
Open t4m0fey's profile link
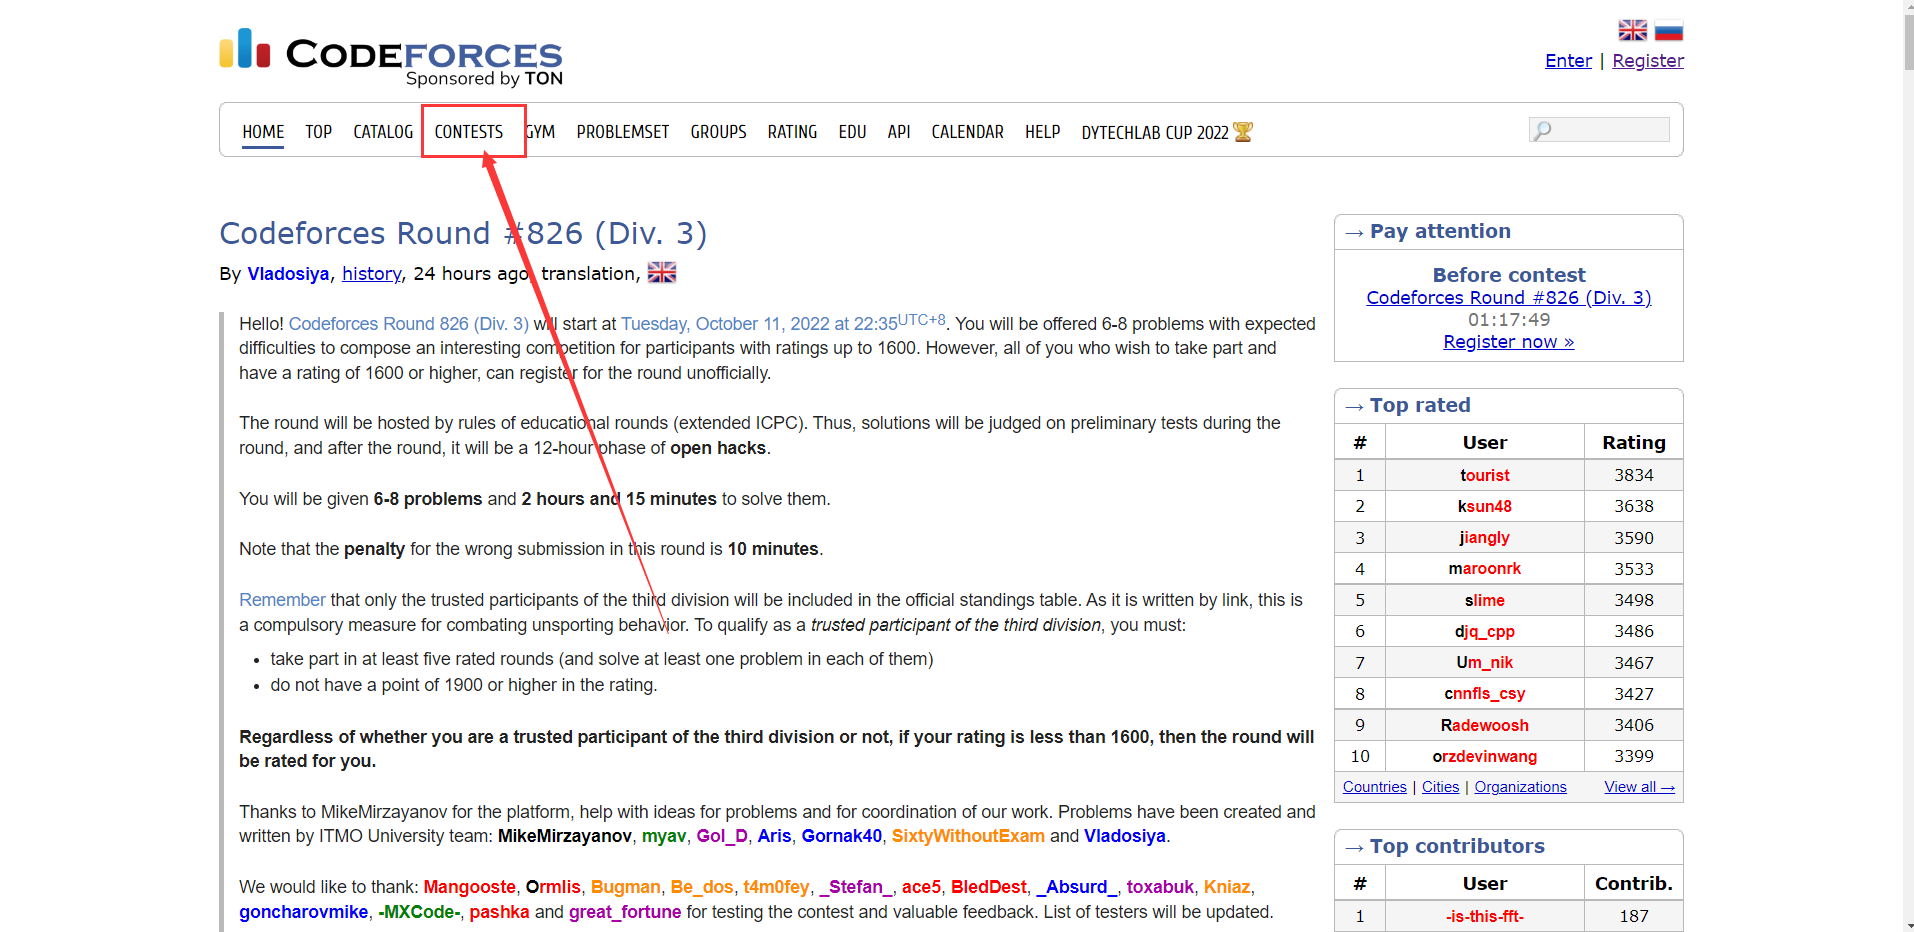[776, 887]
